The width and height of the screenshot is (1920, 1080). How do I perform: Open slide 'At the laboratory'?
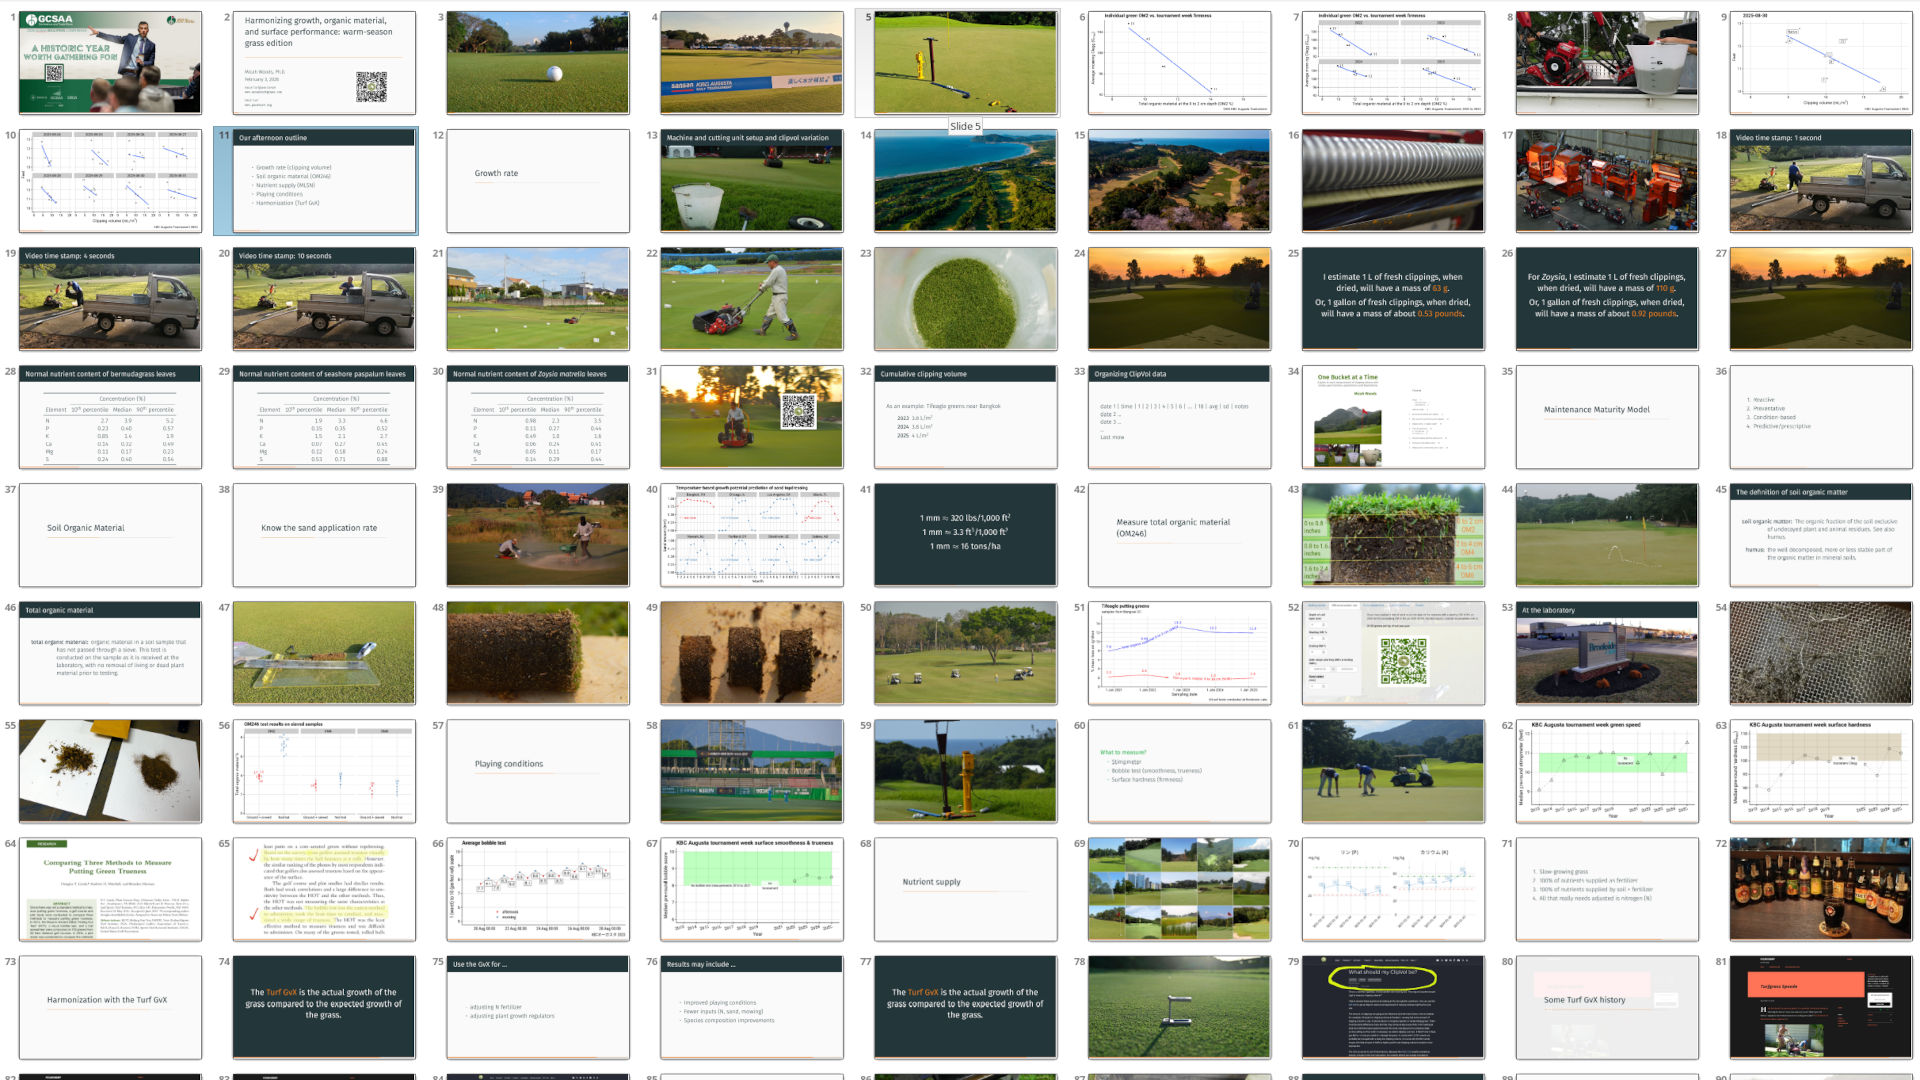(1606, 652)
